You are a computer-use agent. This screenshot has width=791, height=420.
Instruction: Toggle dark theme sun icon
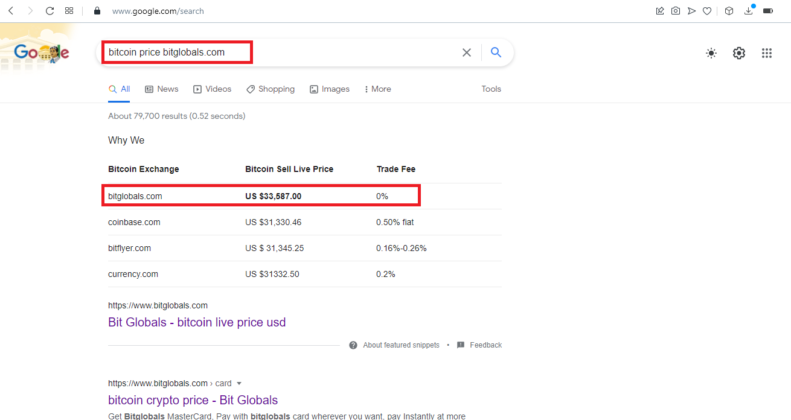711,53
